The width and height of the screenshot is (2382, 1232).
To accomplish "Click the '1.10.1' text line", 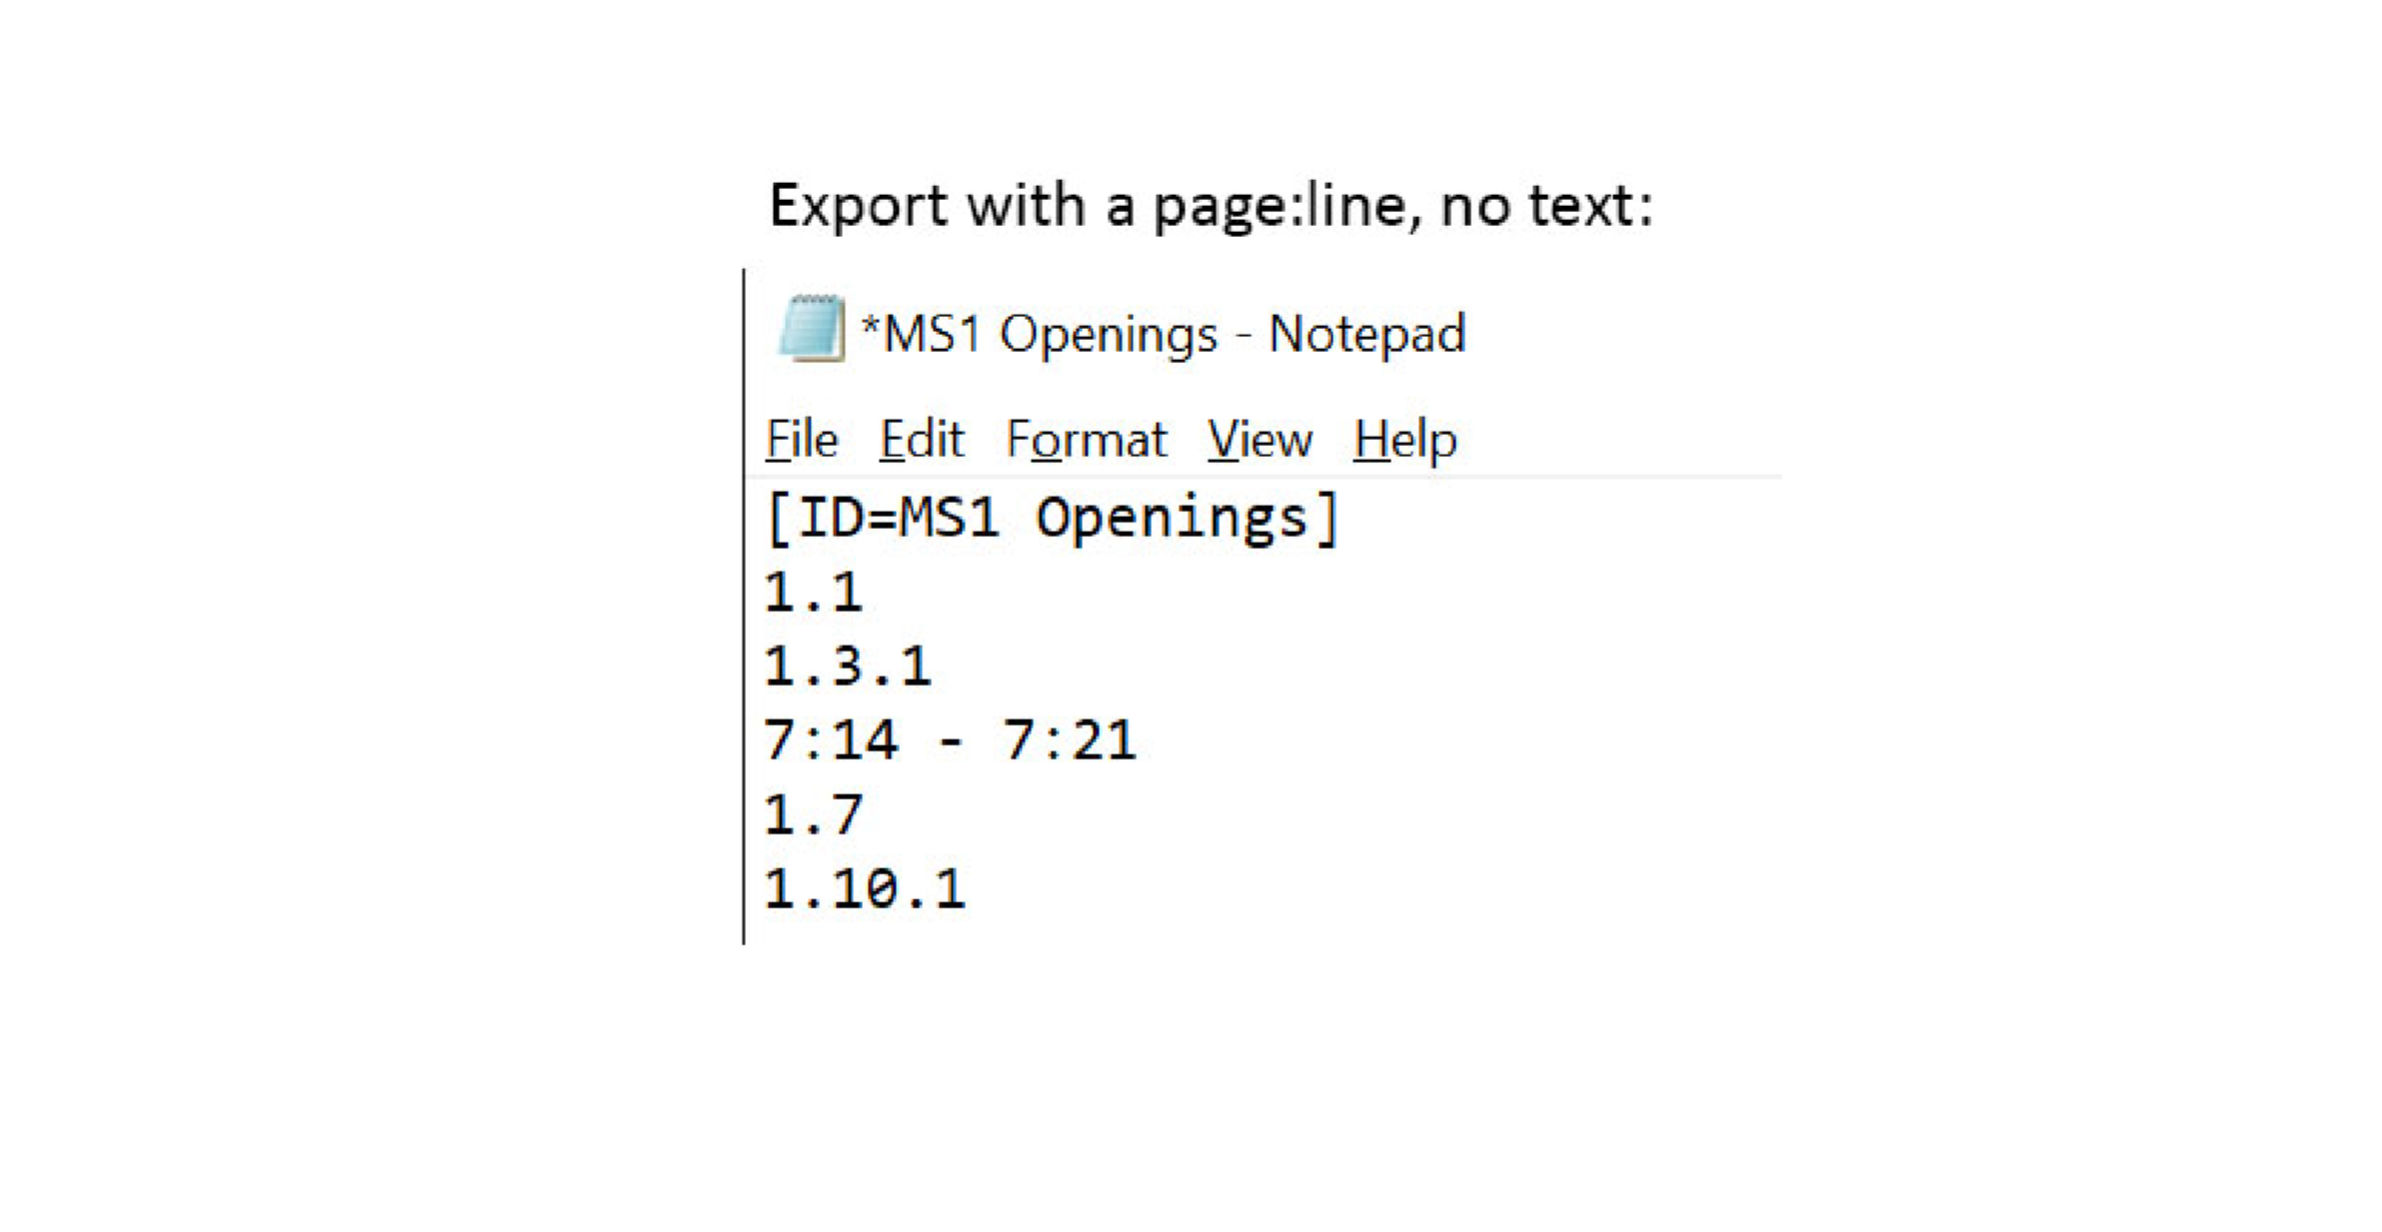I will click(865, 889).
